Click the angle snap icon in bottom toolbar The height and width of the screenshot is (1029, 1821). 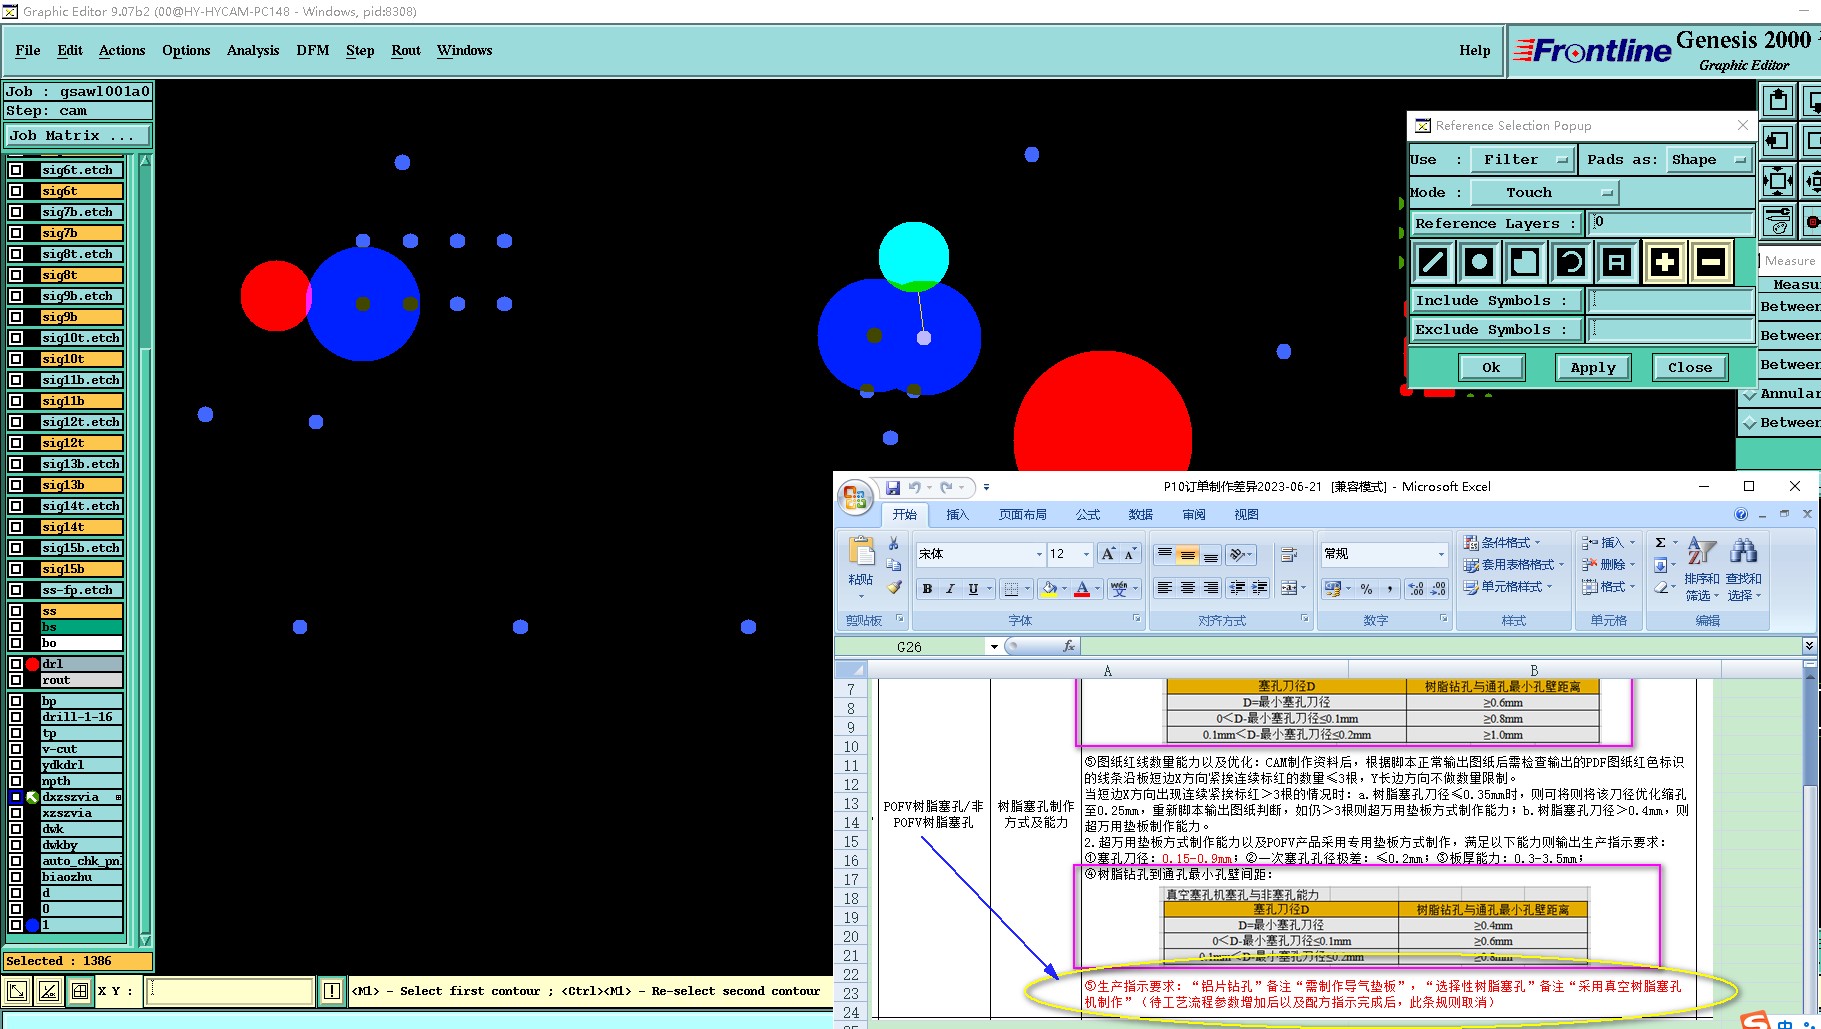(48, 991)
